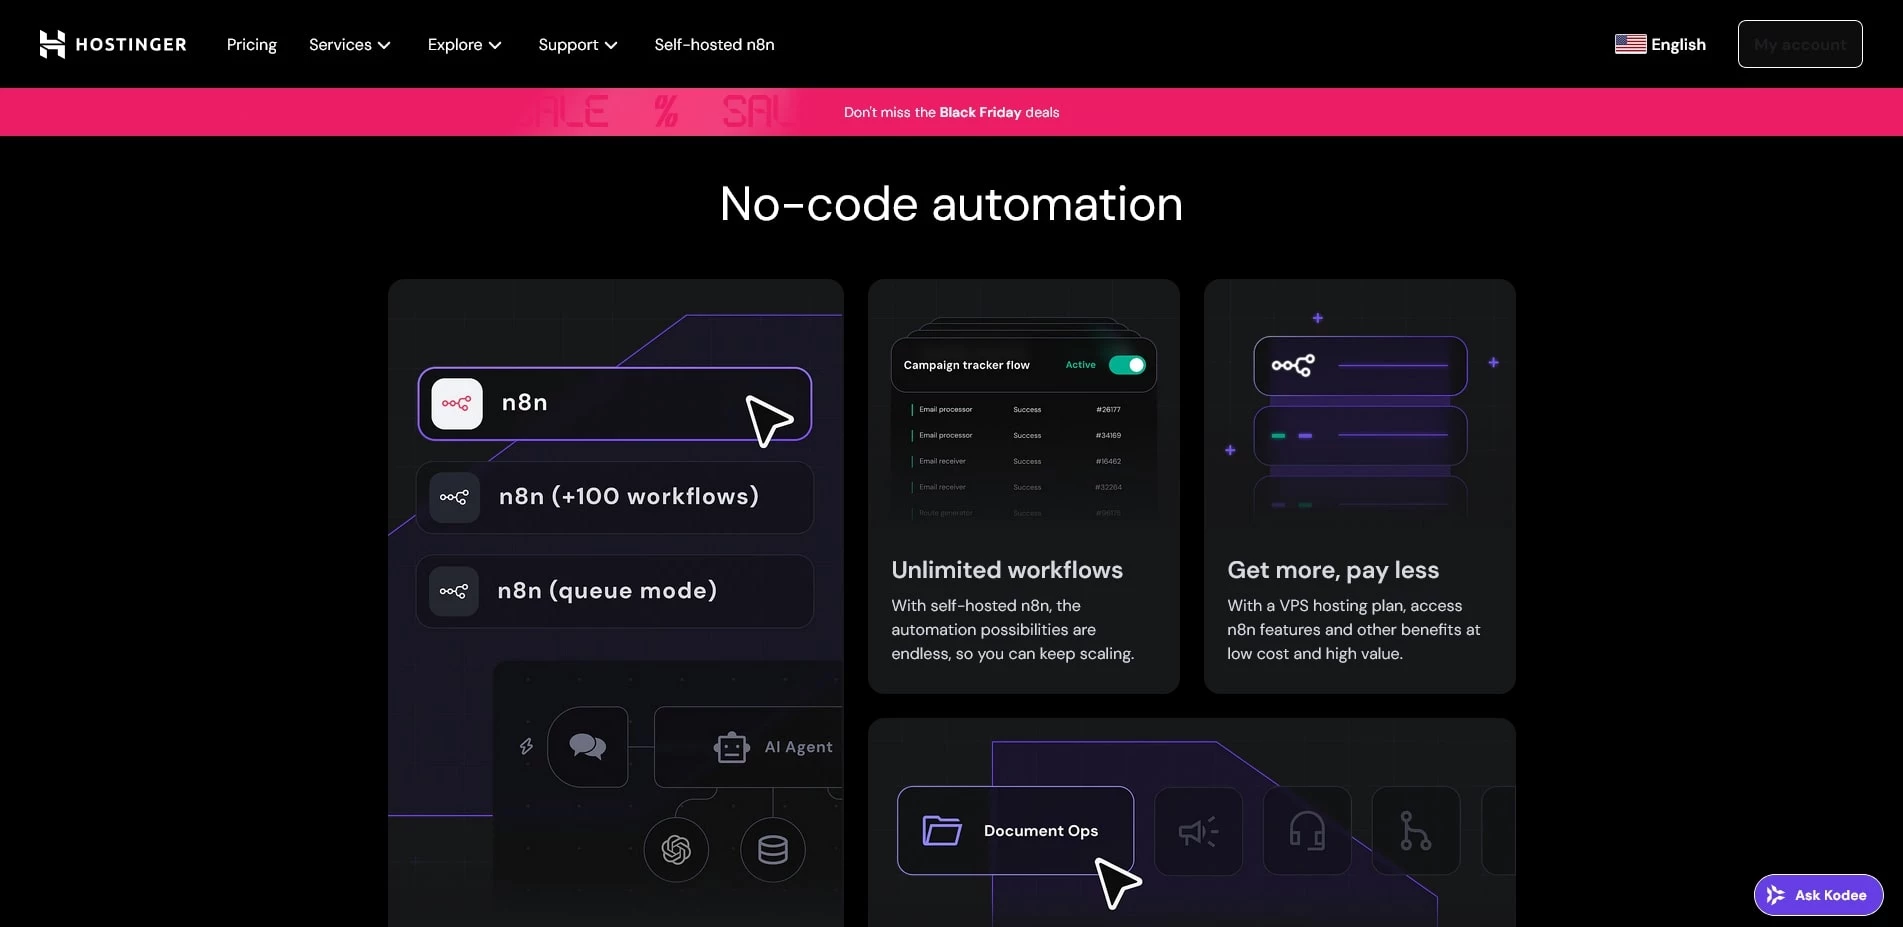1903x927 pixels.
Task: Open the Ask Kodee chat assistant
Action: [x=1818, y=895]
